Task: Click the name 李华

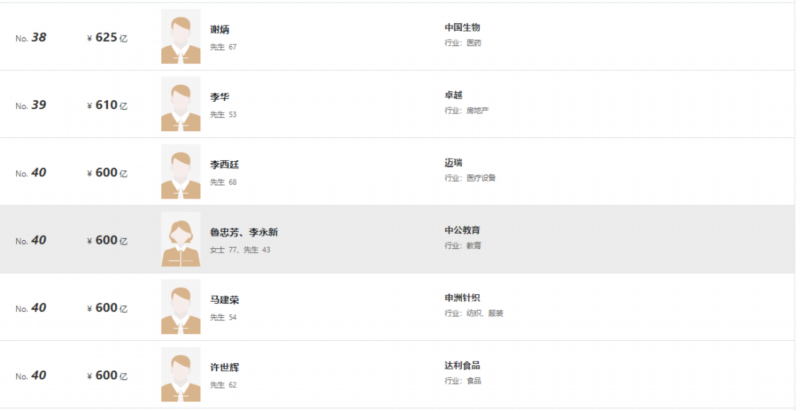Action: click(219, 97)
